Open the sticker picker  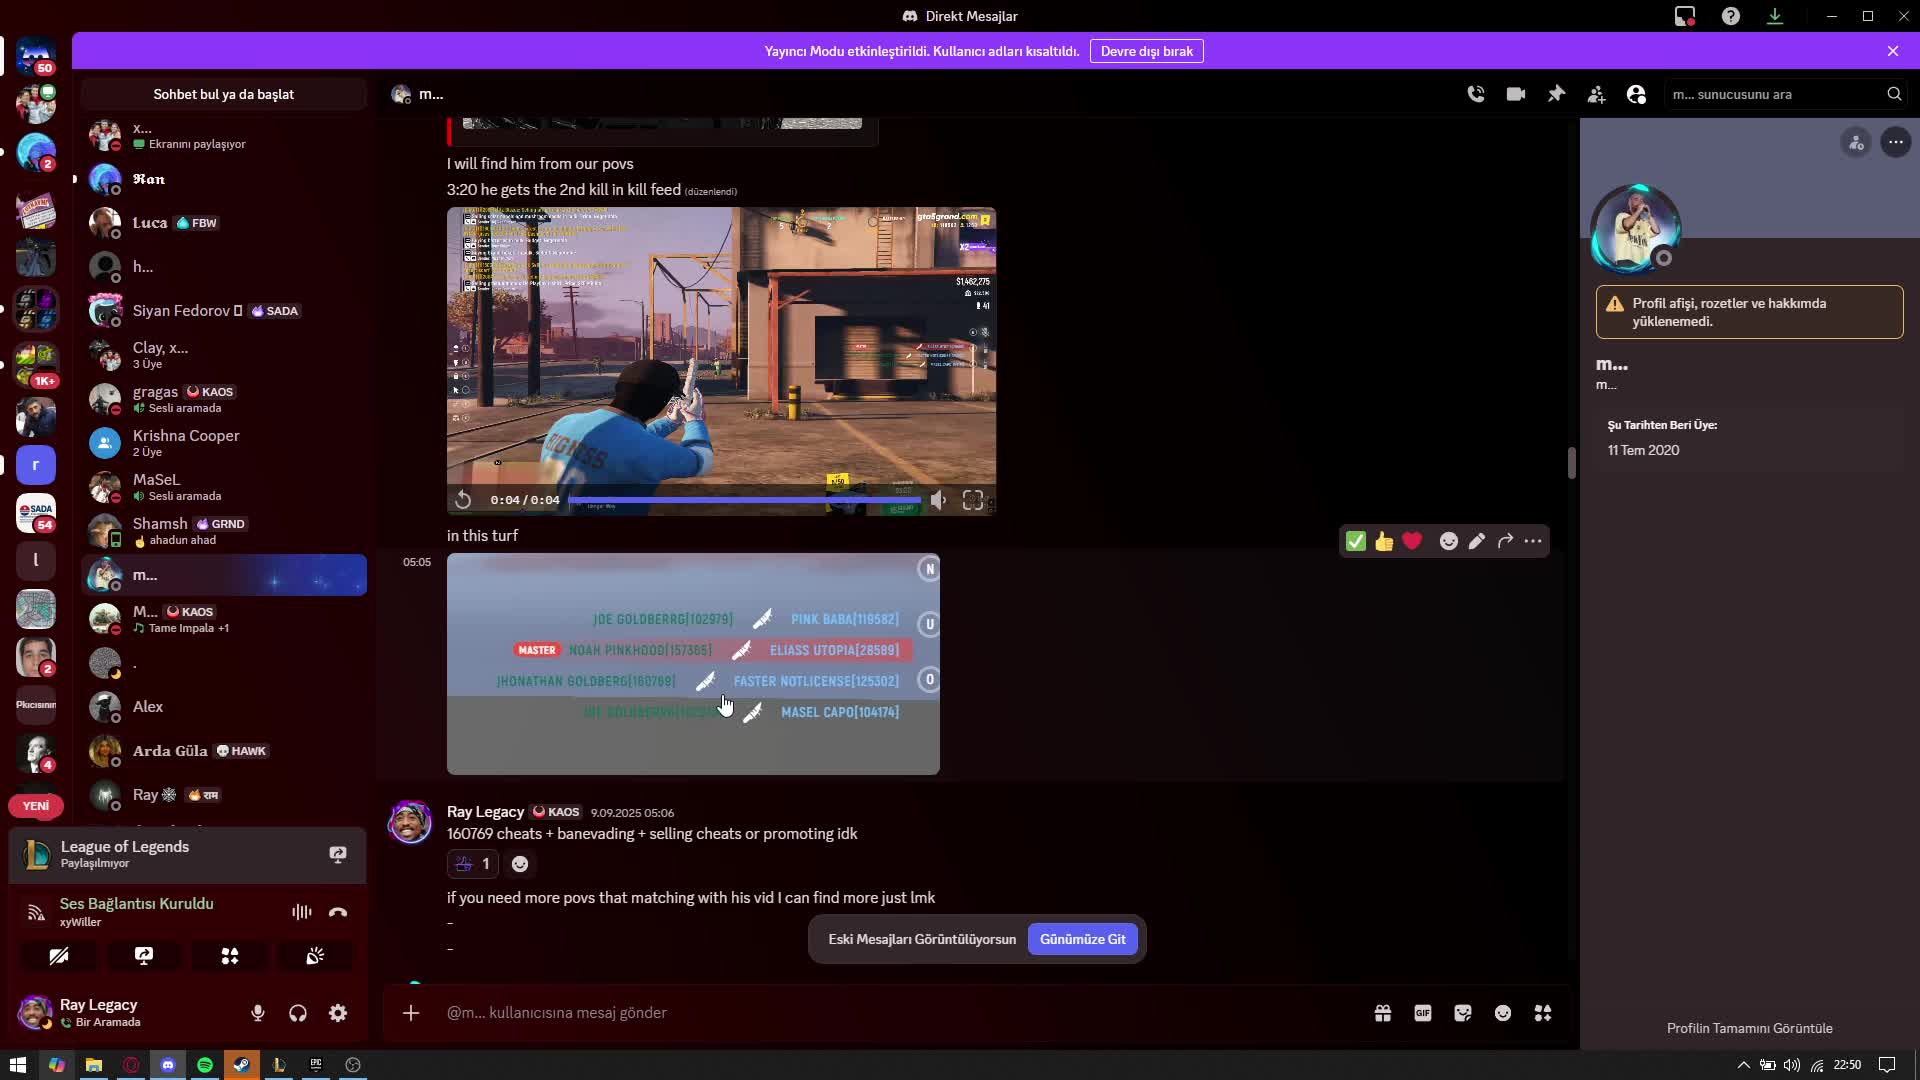(x=1463, y=1013)
